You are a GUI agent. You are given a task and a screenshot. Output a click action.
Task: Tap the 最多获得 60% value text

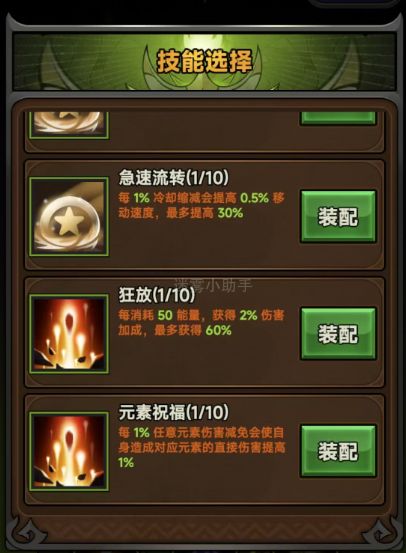193,330
